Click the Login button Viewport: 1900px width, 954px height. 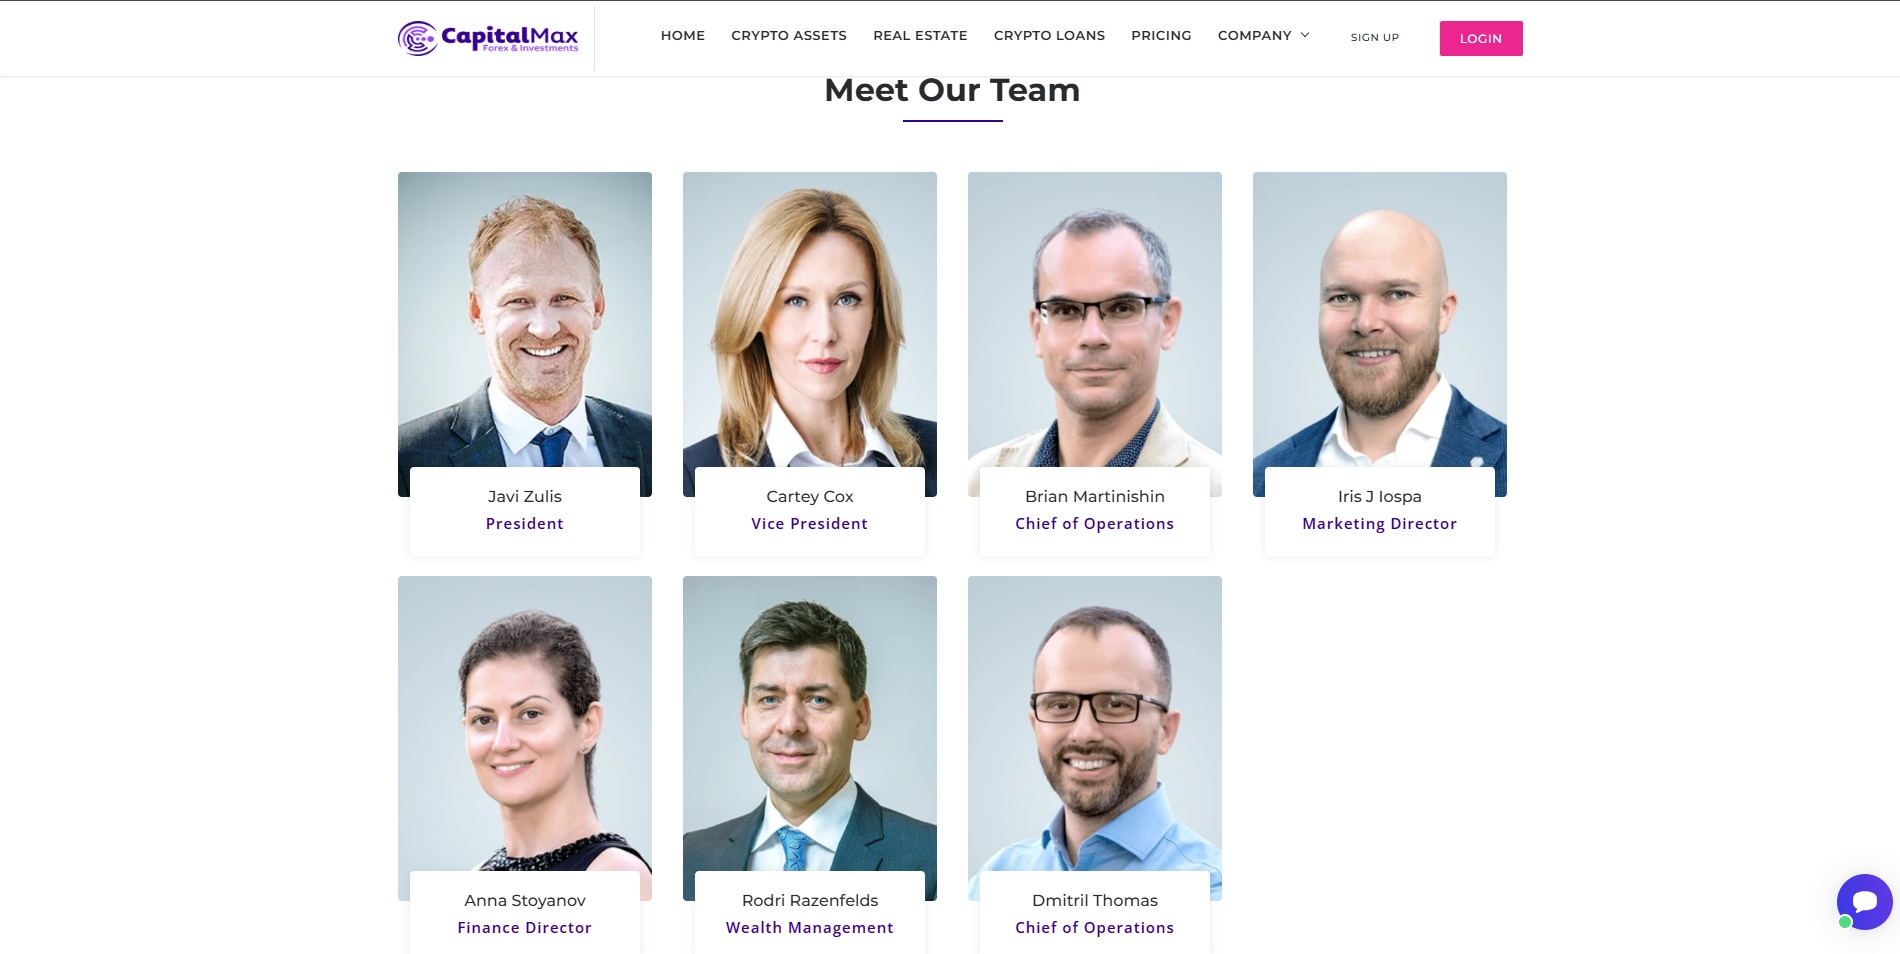coord(1481,38)
